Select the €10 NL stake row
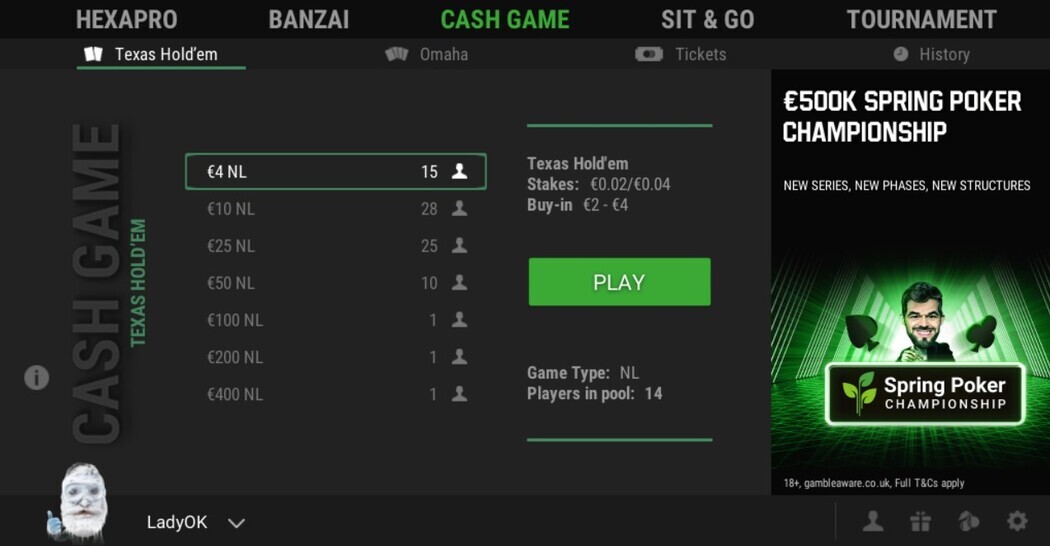 coord(336,209)
